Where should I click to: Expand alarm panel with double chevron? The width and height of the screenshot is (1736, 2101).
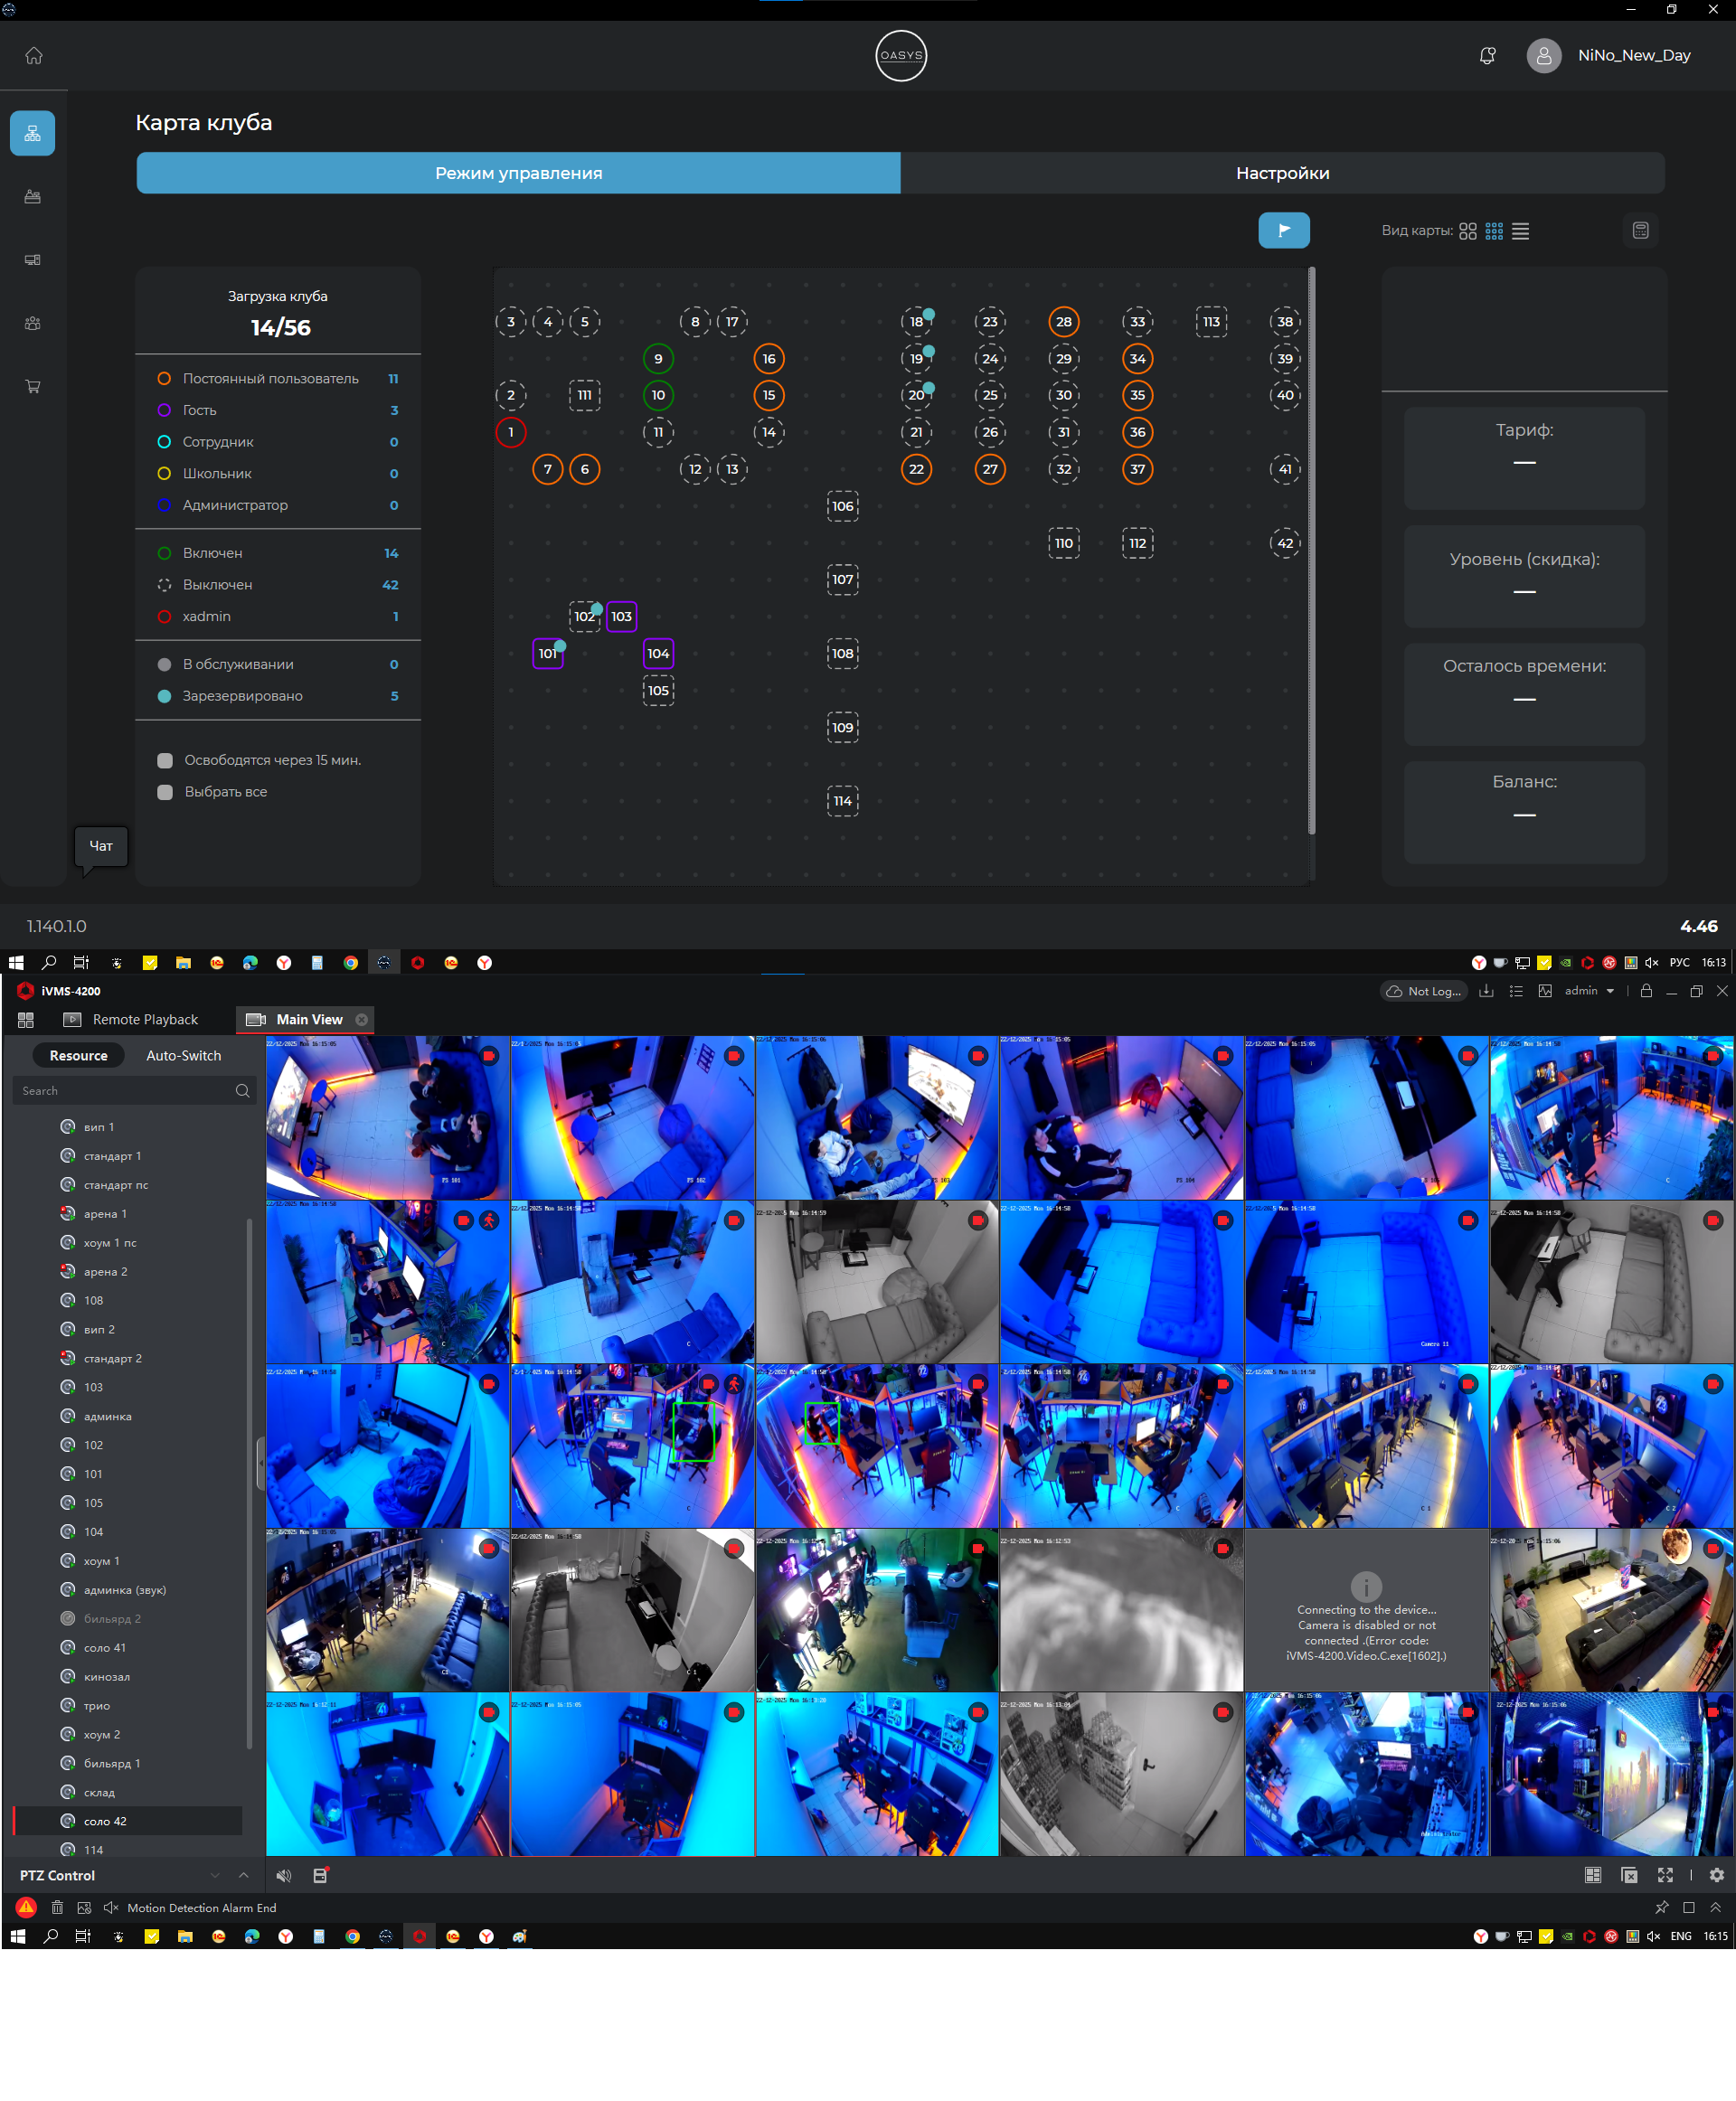pyautogui.click(x=1715, y=1907)
